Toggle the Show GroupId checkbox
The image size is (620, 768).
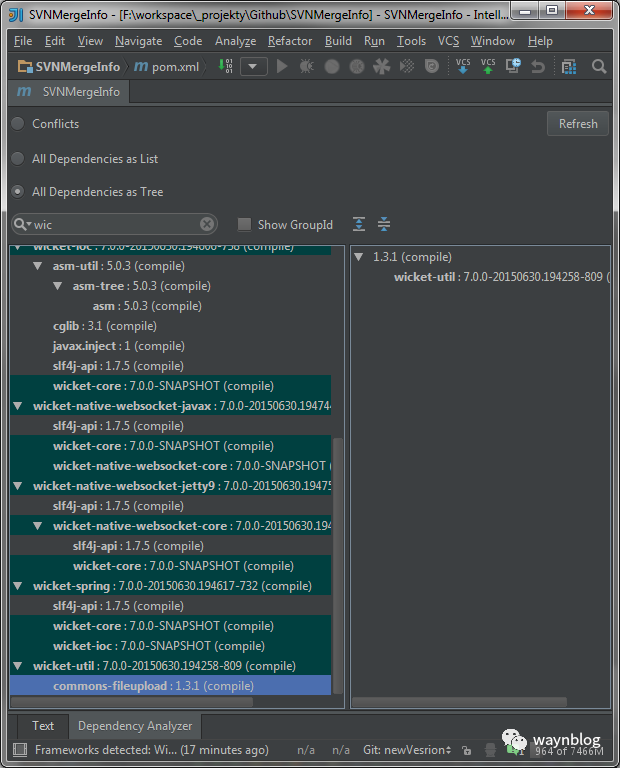244,224
